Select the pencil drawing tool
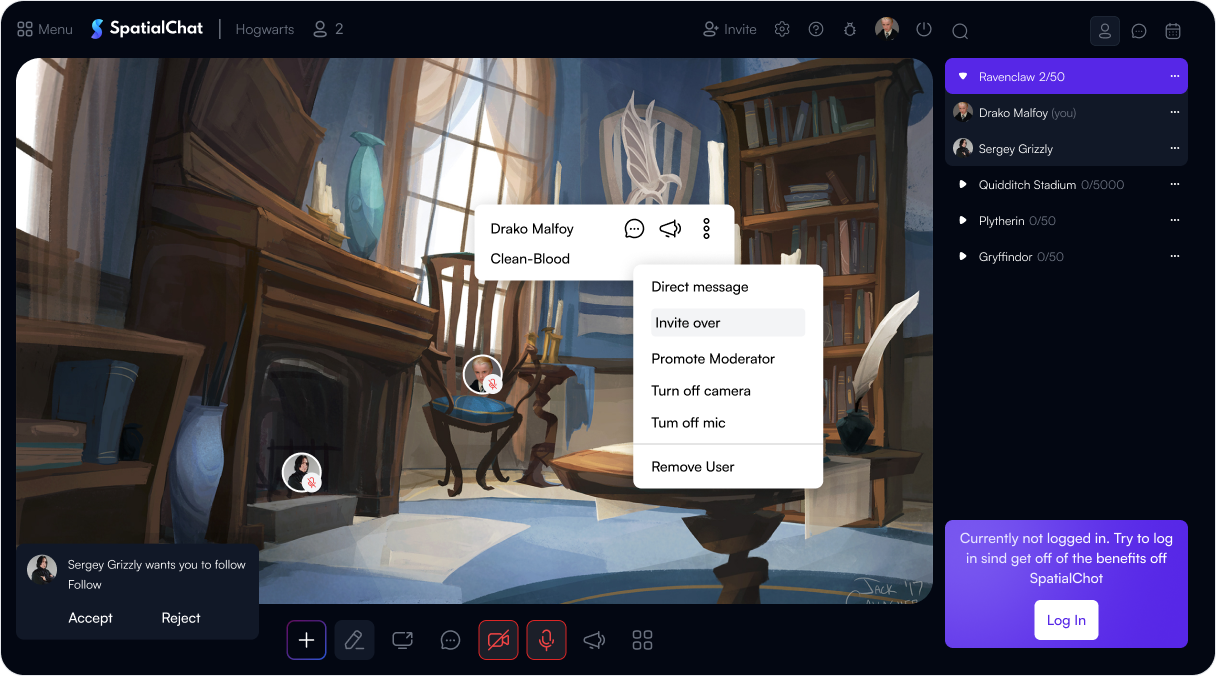Viewport: 1216px width, 676px height. 354,640
